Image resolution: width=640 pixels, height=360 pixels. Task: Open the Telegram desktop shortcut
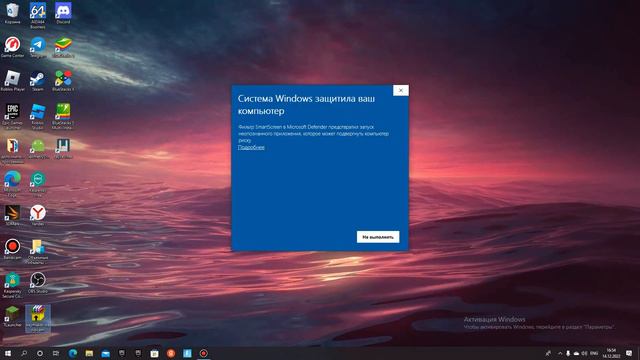(x=38, y=47)
